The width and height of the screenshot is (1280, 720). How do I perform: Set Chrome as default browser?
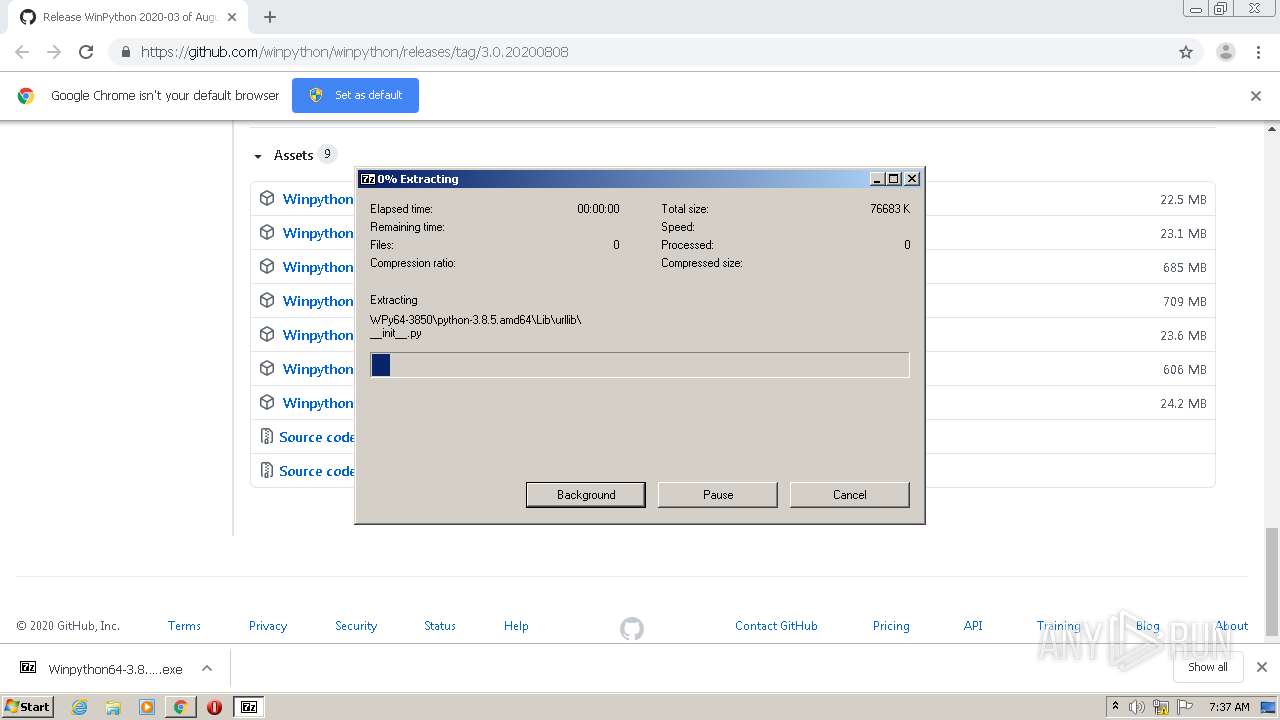(x=355, y=95)
